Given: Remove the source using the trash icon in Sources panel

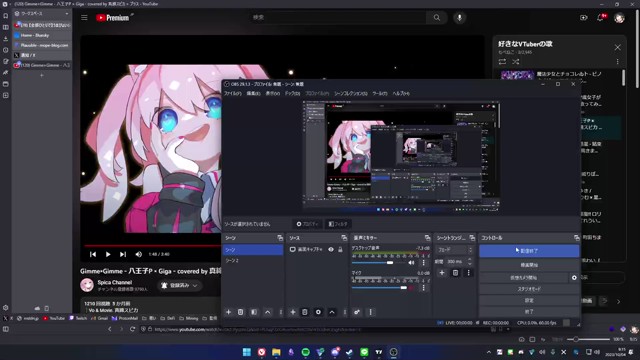Looking at the screenshot, I should (304, 312).
